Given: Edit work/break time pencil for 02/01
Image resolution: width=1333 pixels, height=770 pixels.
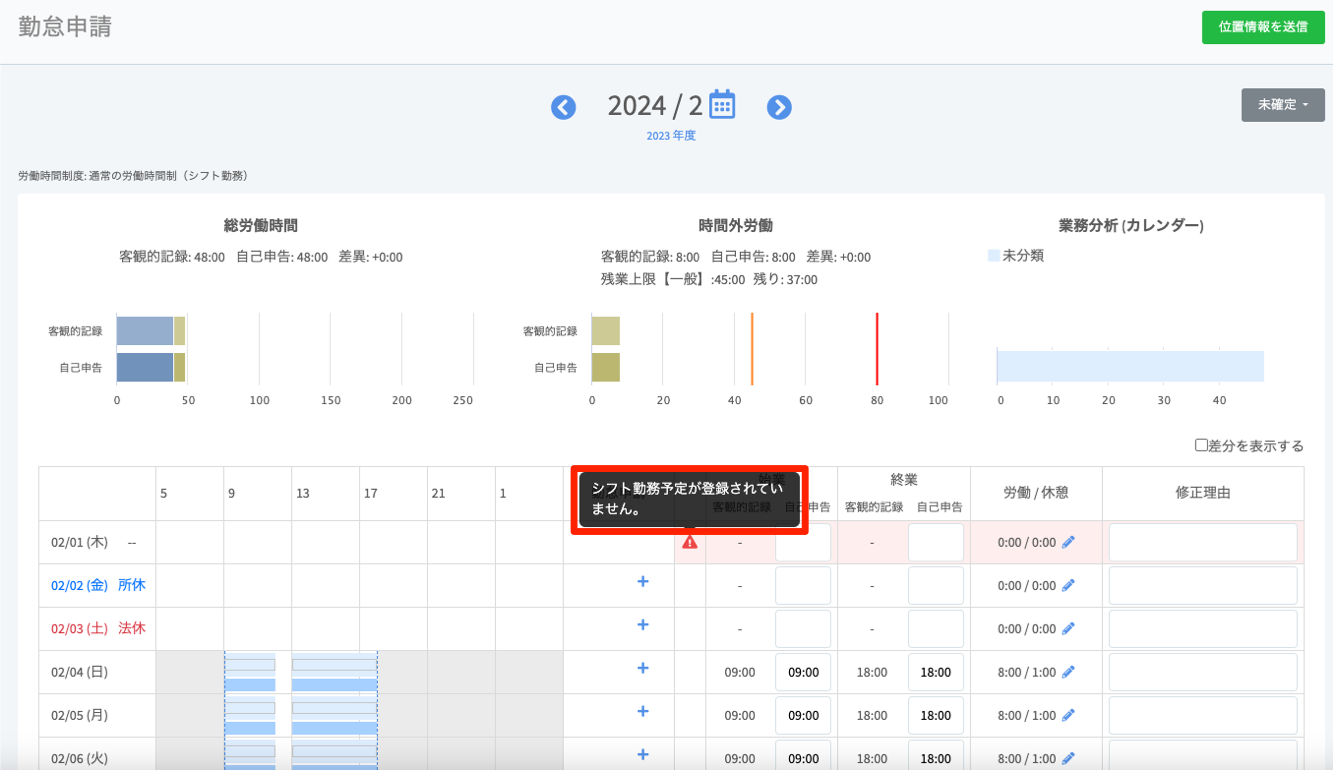Looking at the screenshot, I should click(1068, 542).
